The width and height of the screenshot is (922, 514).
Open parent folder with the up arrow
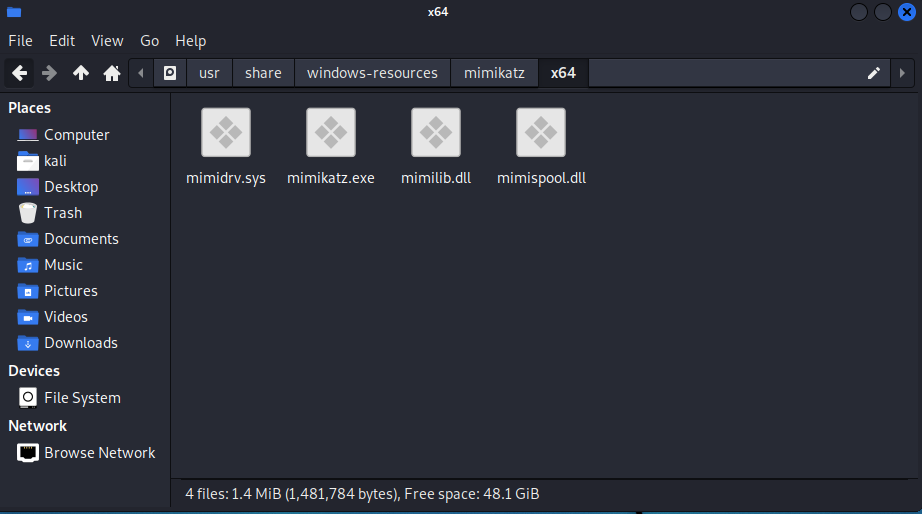[81, 73]
